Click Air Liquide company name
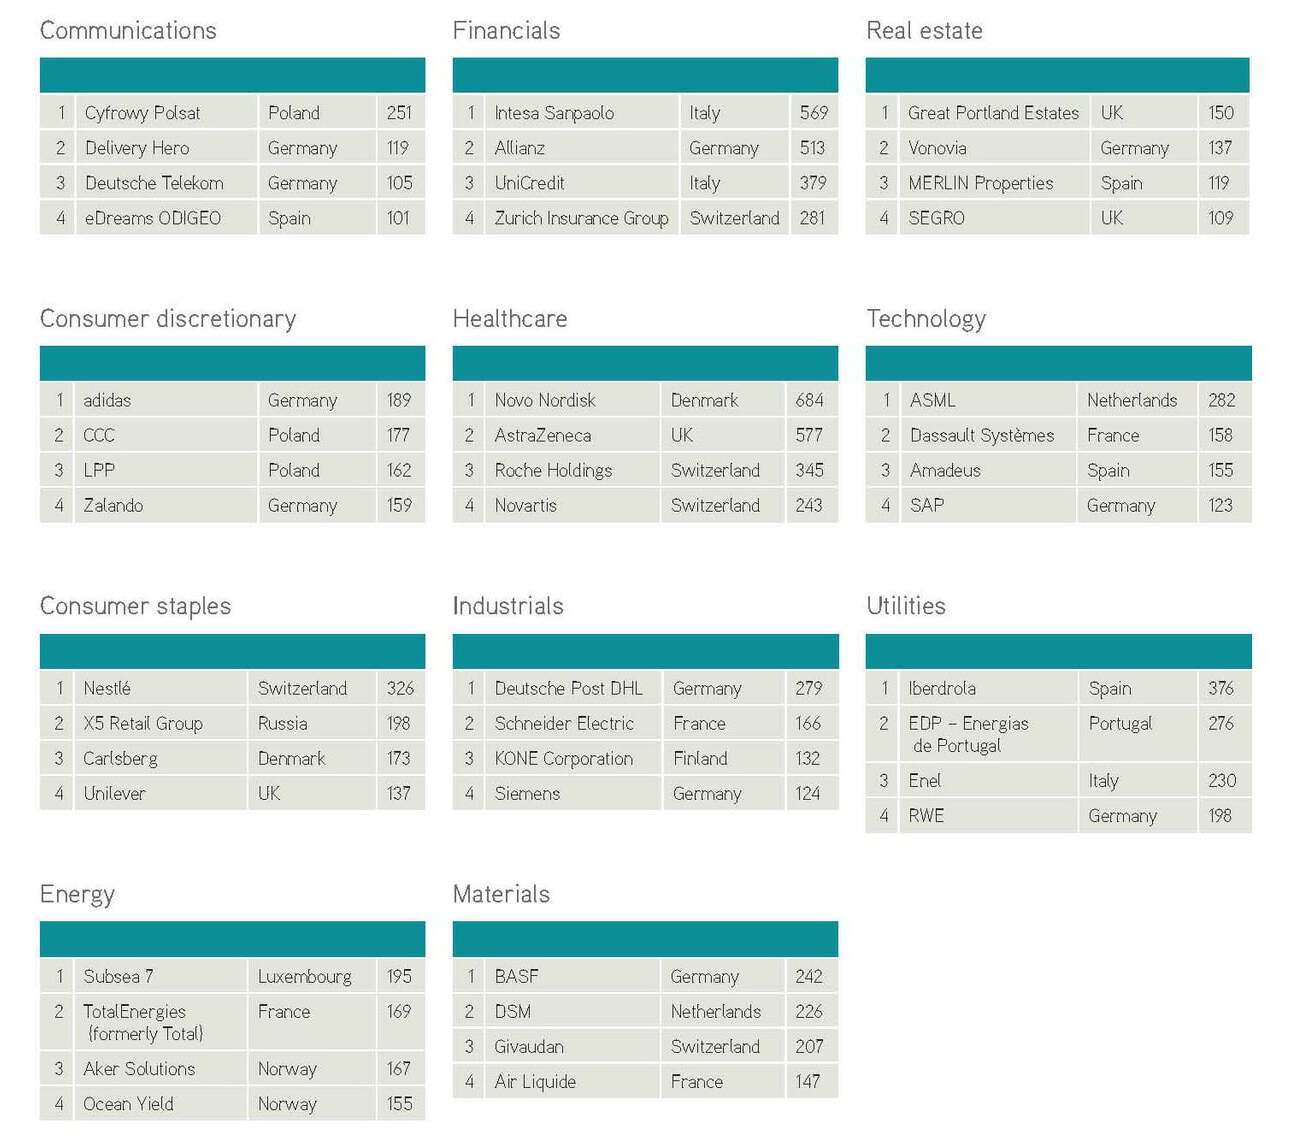The width and height of the screenshot is (1291, 1148). (x=535, y=1081)
